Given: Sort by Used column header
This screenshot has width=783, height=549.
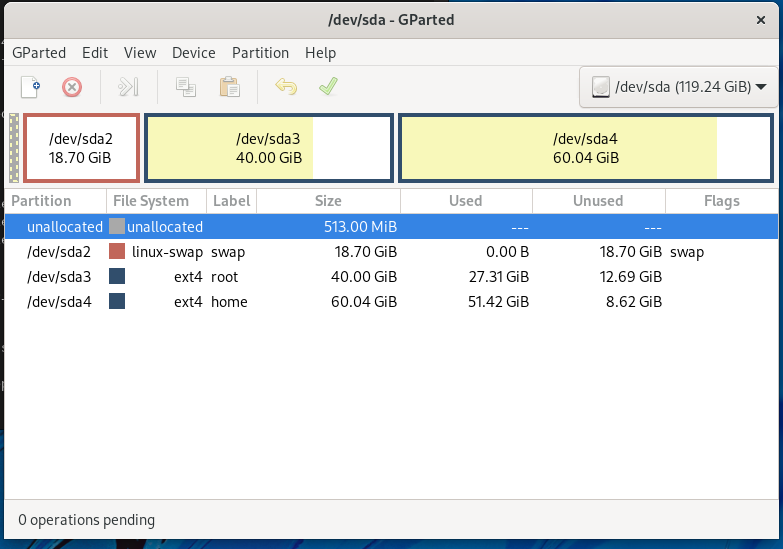Looking at the screenshot, I should [465, 201].
